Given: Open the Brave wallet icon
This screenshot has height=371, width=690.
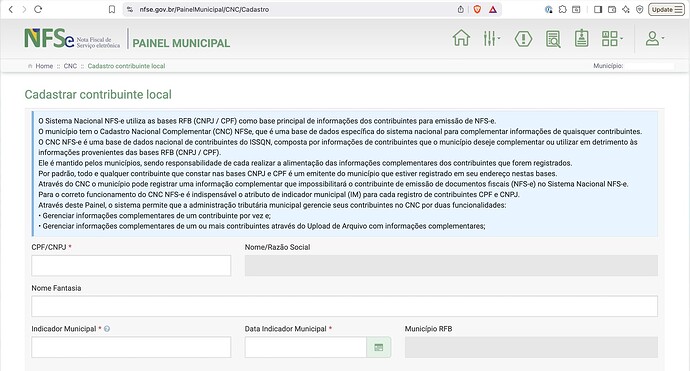Looking at the screenshot, I should point(612,9).
